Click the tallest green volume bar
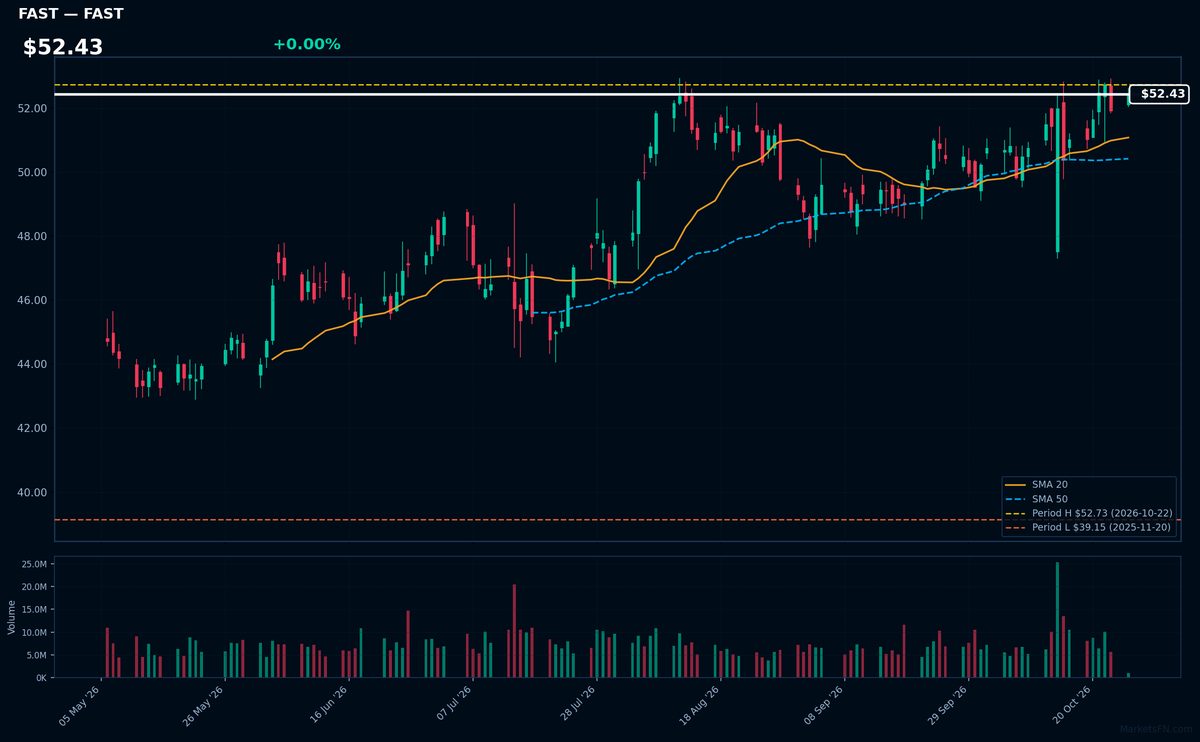Viewport: 1200px width, 742px height. pyautogui.click(x=1057, y=620)
